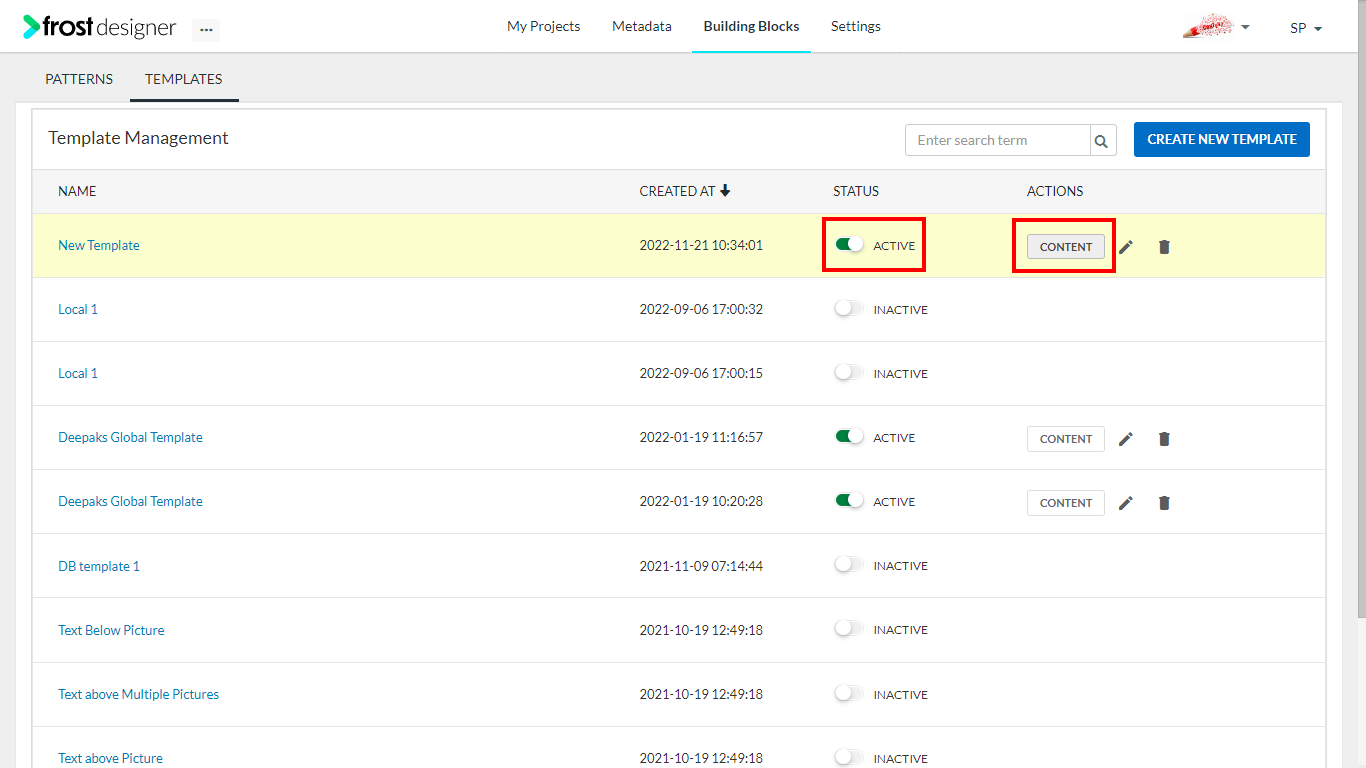Click Create New Template button

1222,139
